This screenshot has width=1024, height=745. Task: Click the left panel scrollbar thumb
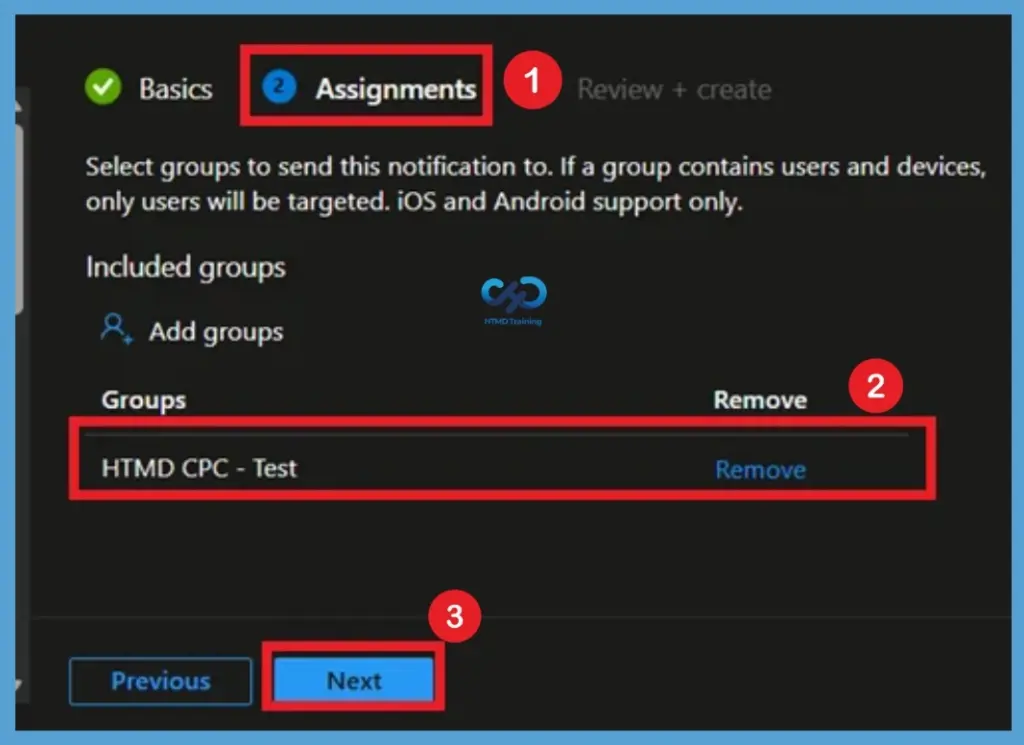coord(20,219)
